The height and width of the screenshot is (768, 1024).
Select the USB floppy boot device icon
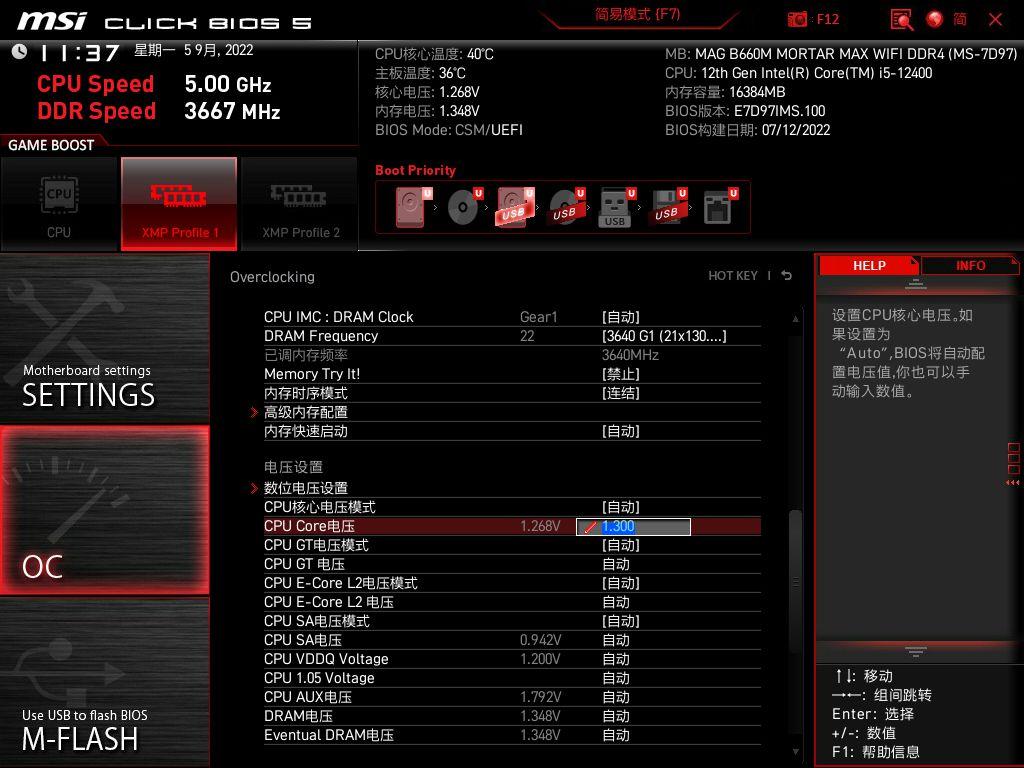click(x=669, y=206)
